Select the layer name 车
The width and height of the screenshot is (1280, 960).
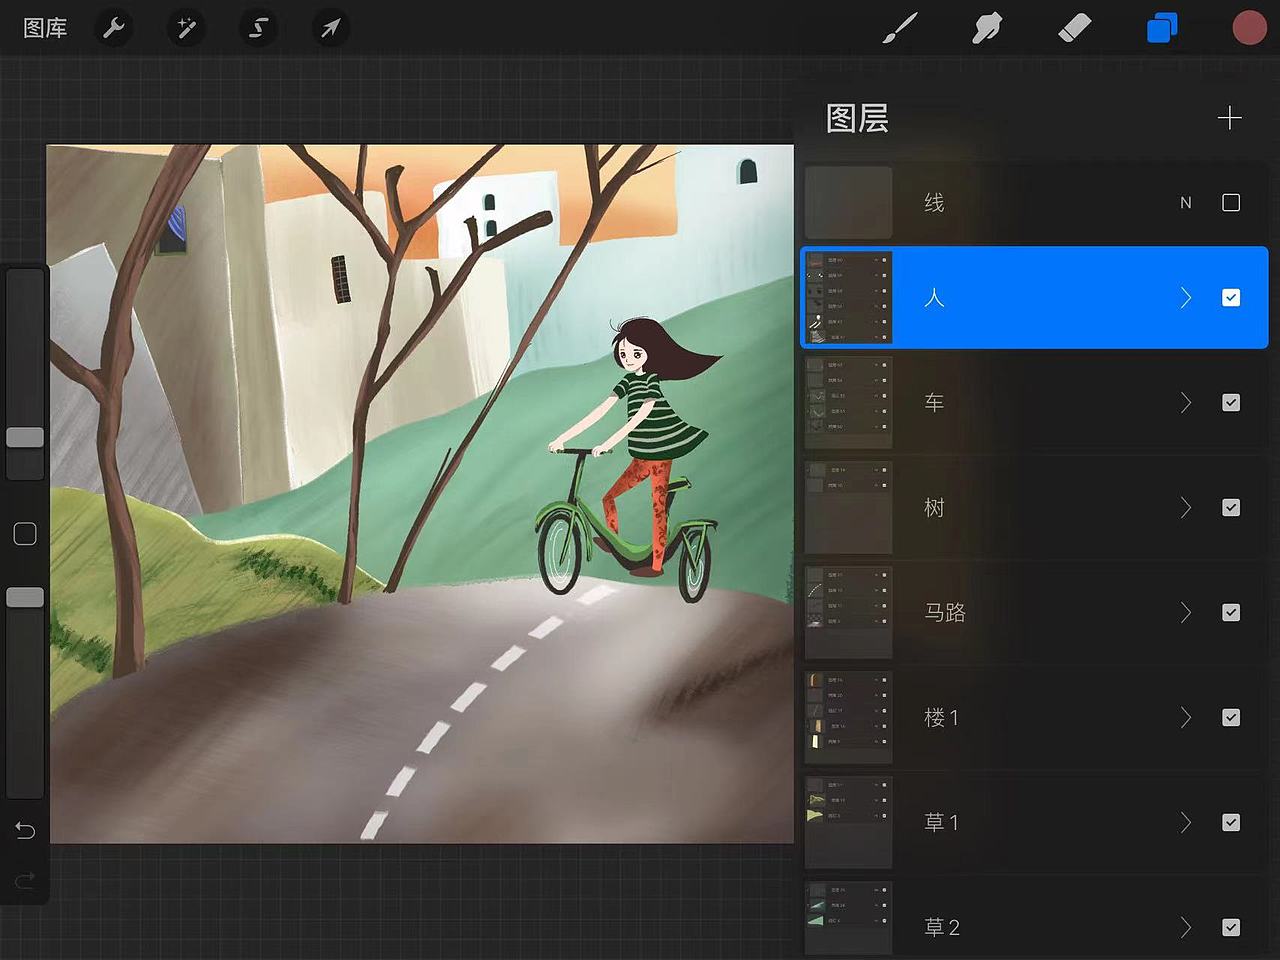934,403
